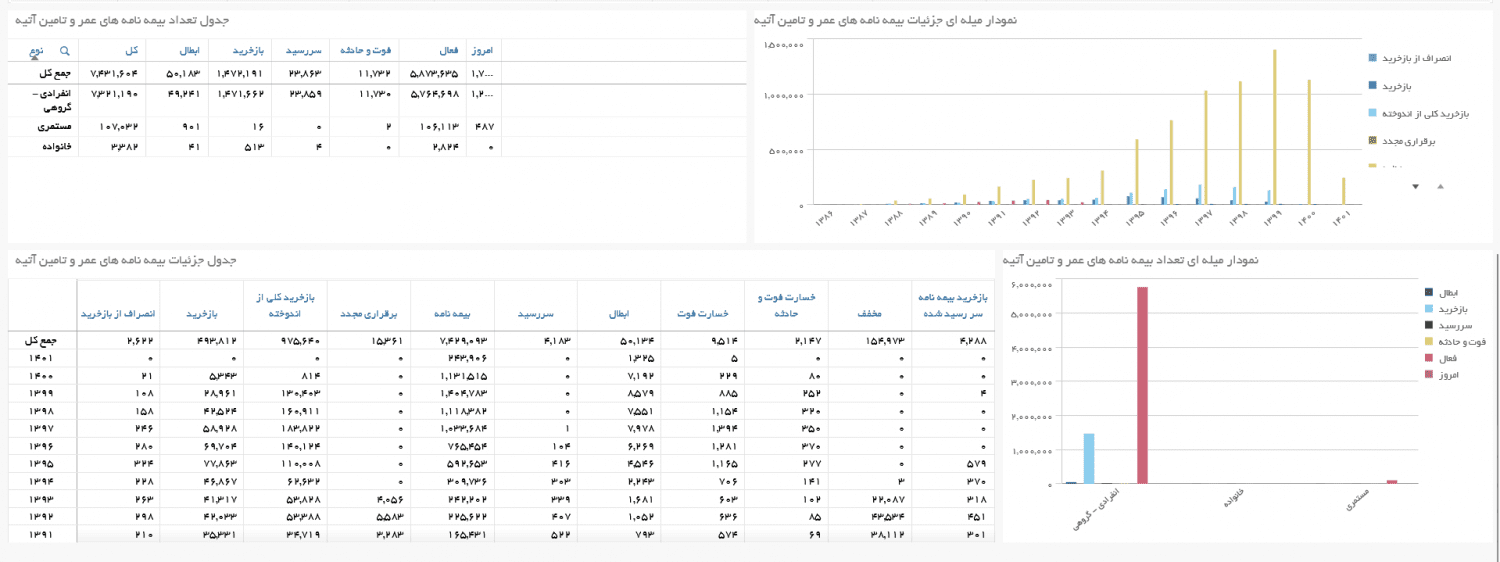This screenshot has width=1500, height=562.
Task: Select year ۱۳۹۴ row in the details table
Action: coord(502,482)
